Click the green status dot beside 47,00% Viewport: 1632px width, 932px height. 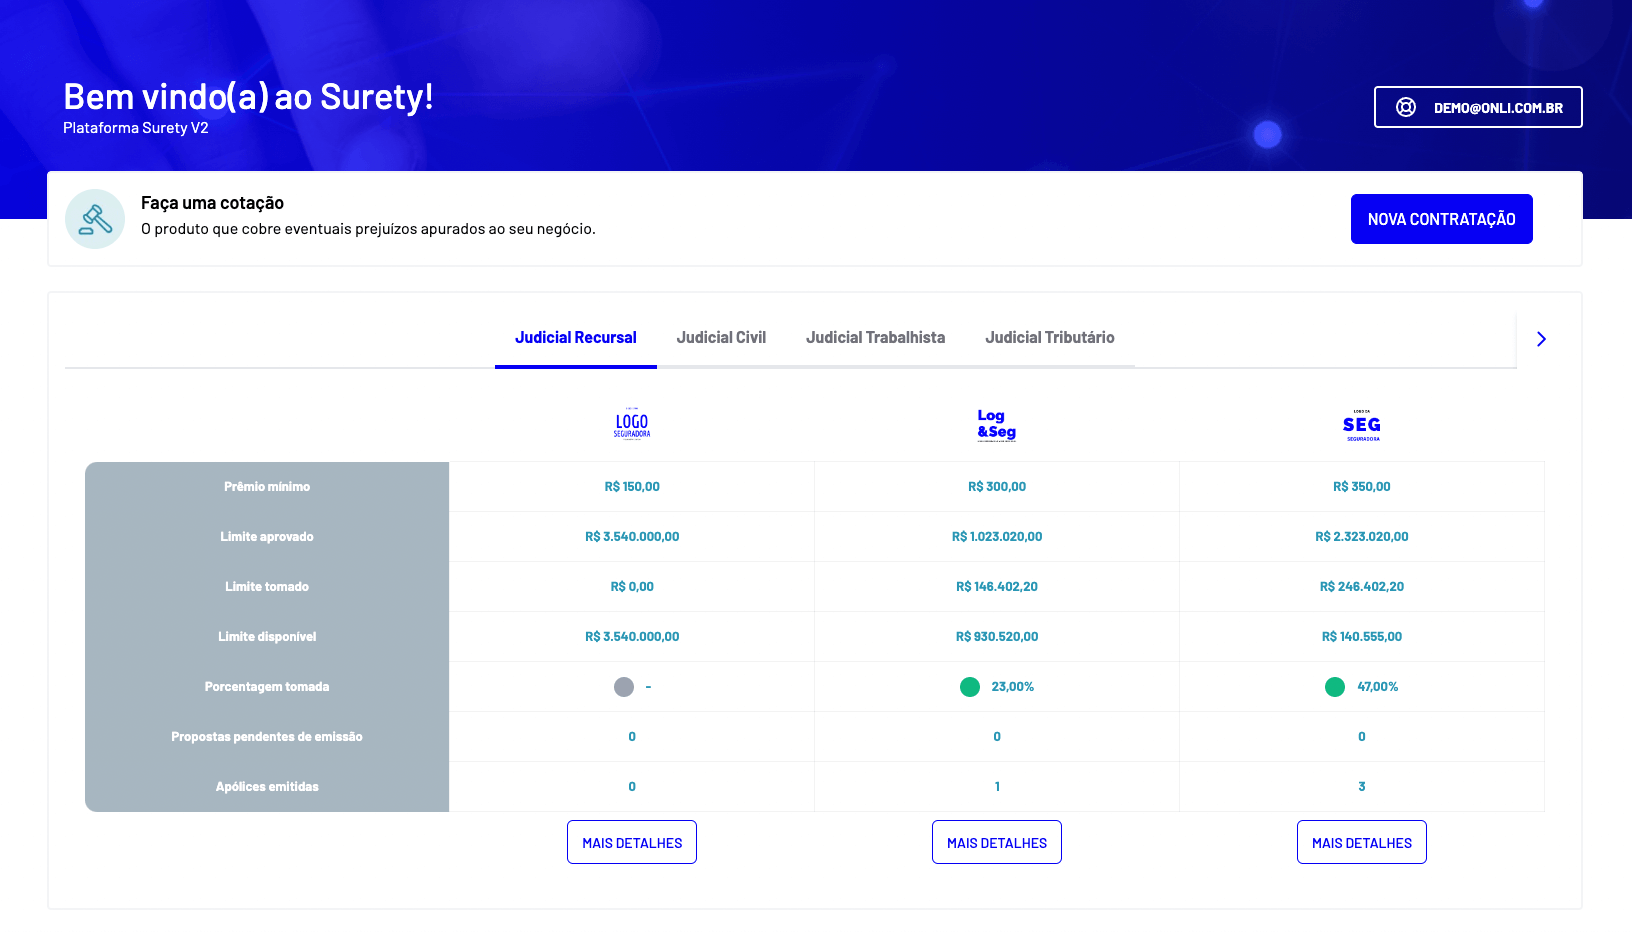pos(1334,687)
